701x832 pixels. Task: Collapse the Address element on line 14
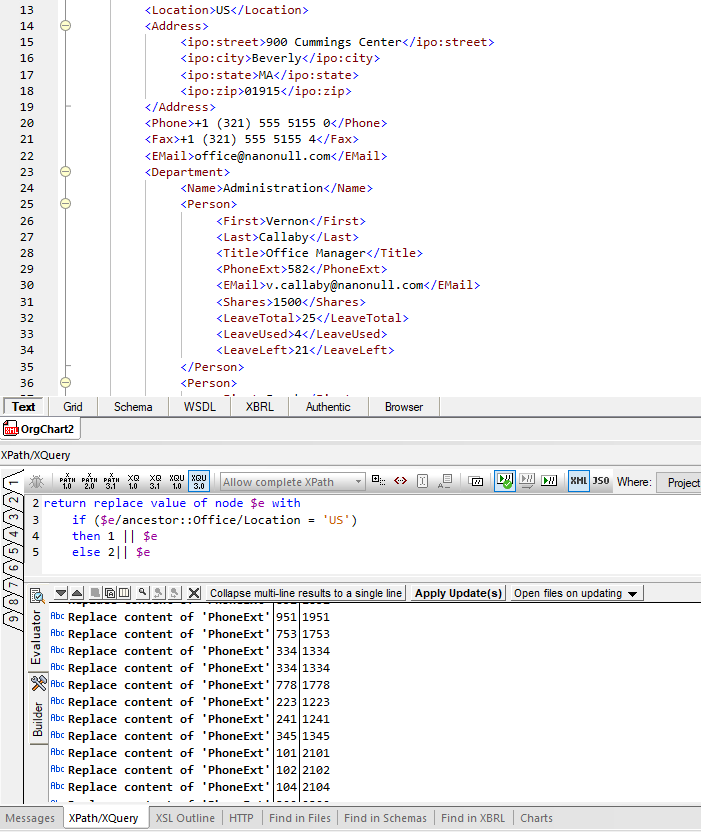65,26
